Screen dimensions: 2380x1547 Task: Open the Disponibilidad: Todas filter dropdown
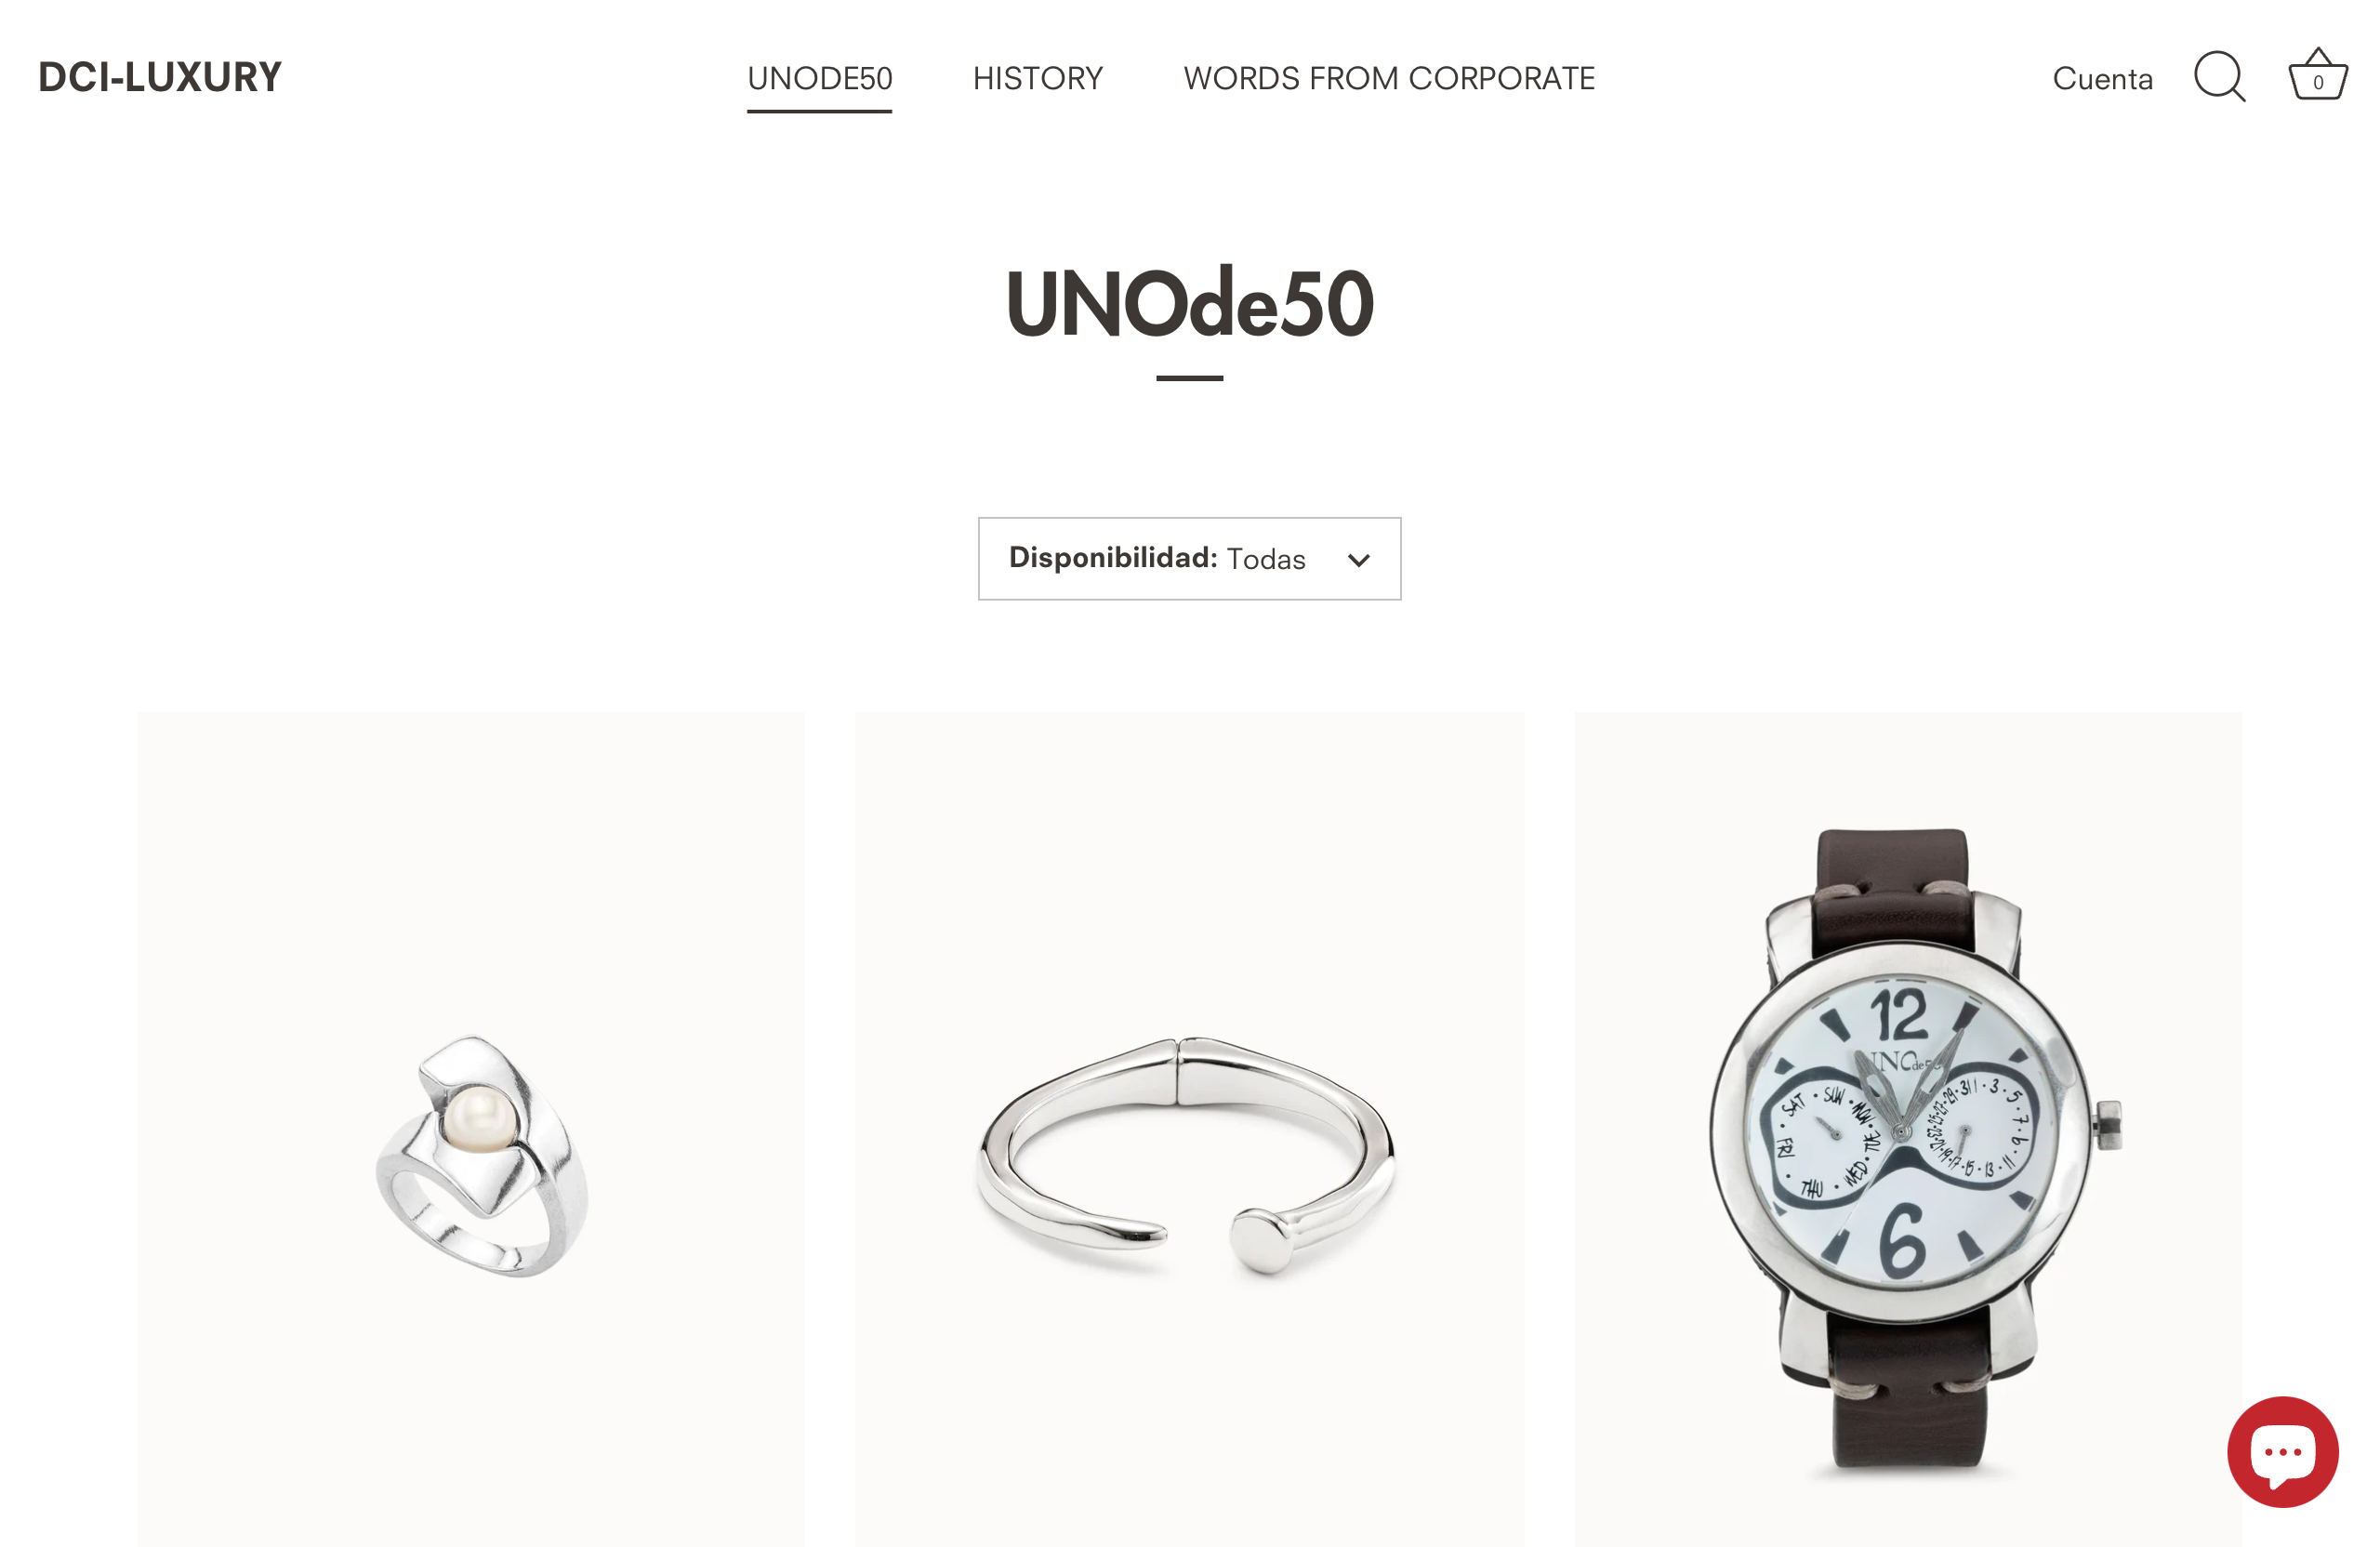[1189, 559]
